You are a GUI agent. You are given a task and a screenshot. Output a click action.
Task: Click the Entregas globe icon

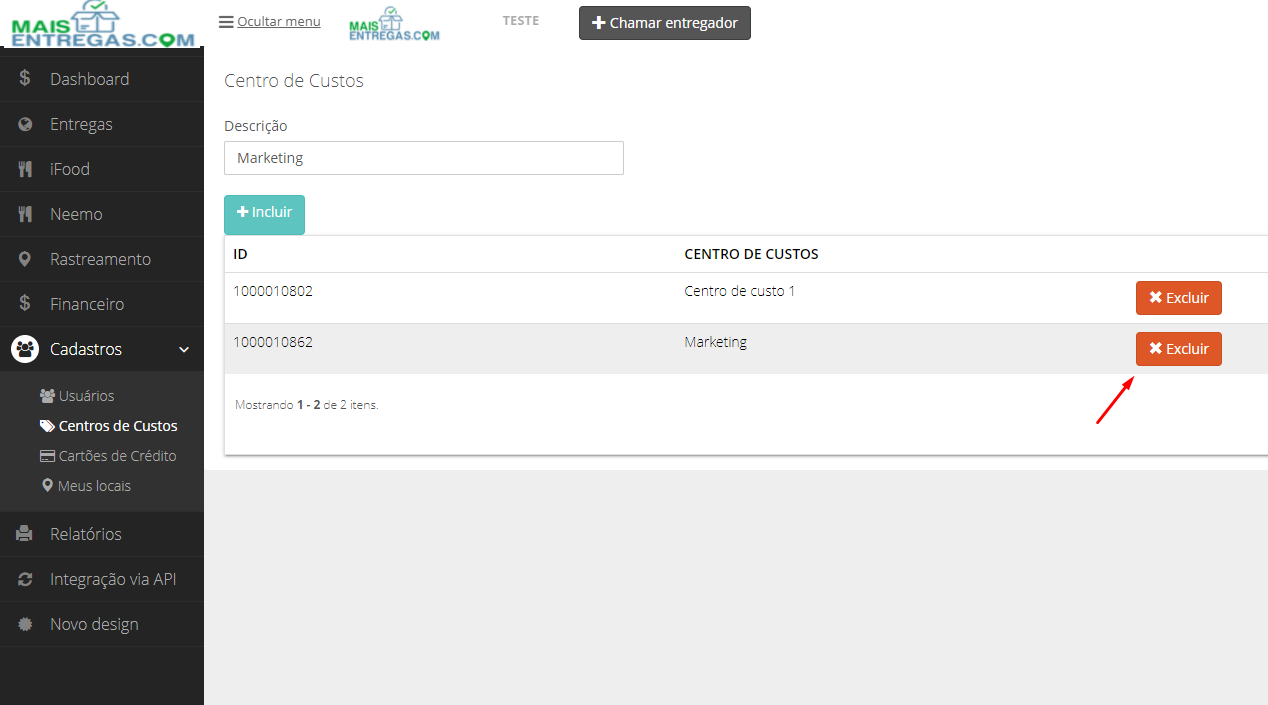25,124
